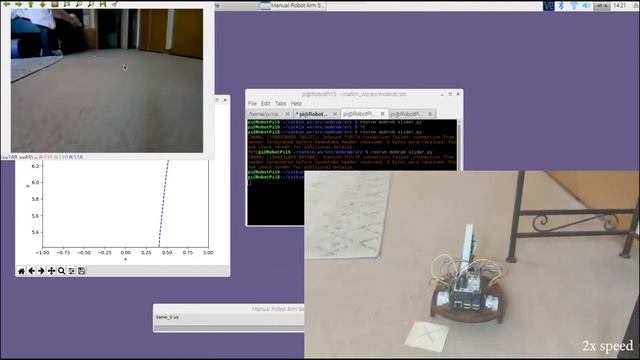
Task: Click the volume speaker tray icon
Action: 586,5
